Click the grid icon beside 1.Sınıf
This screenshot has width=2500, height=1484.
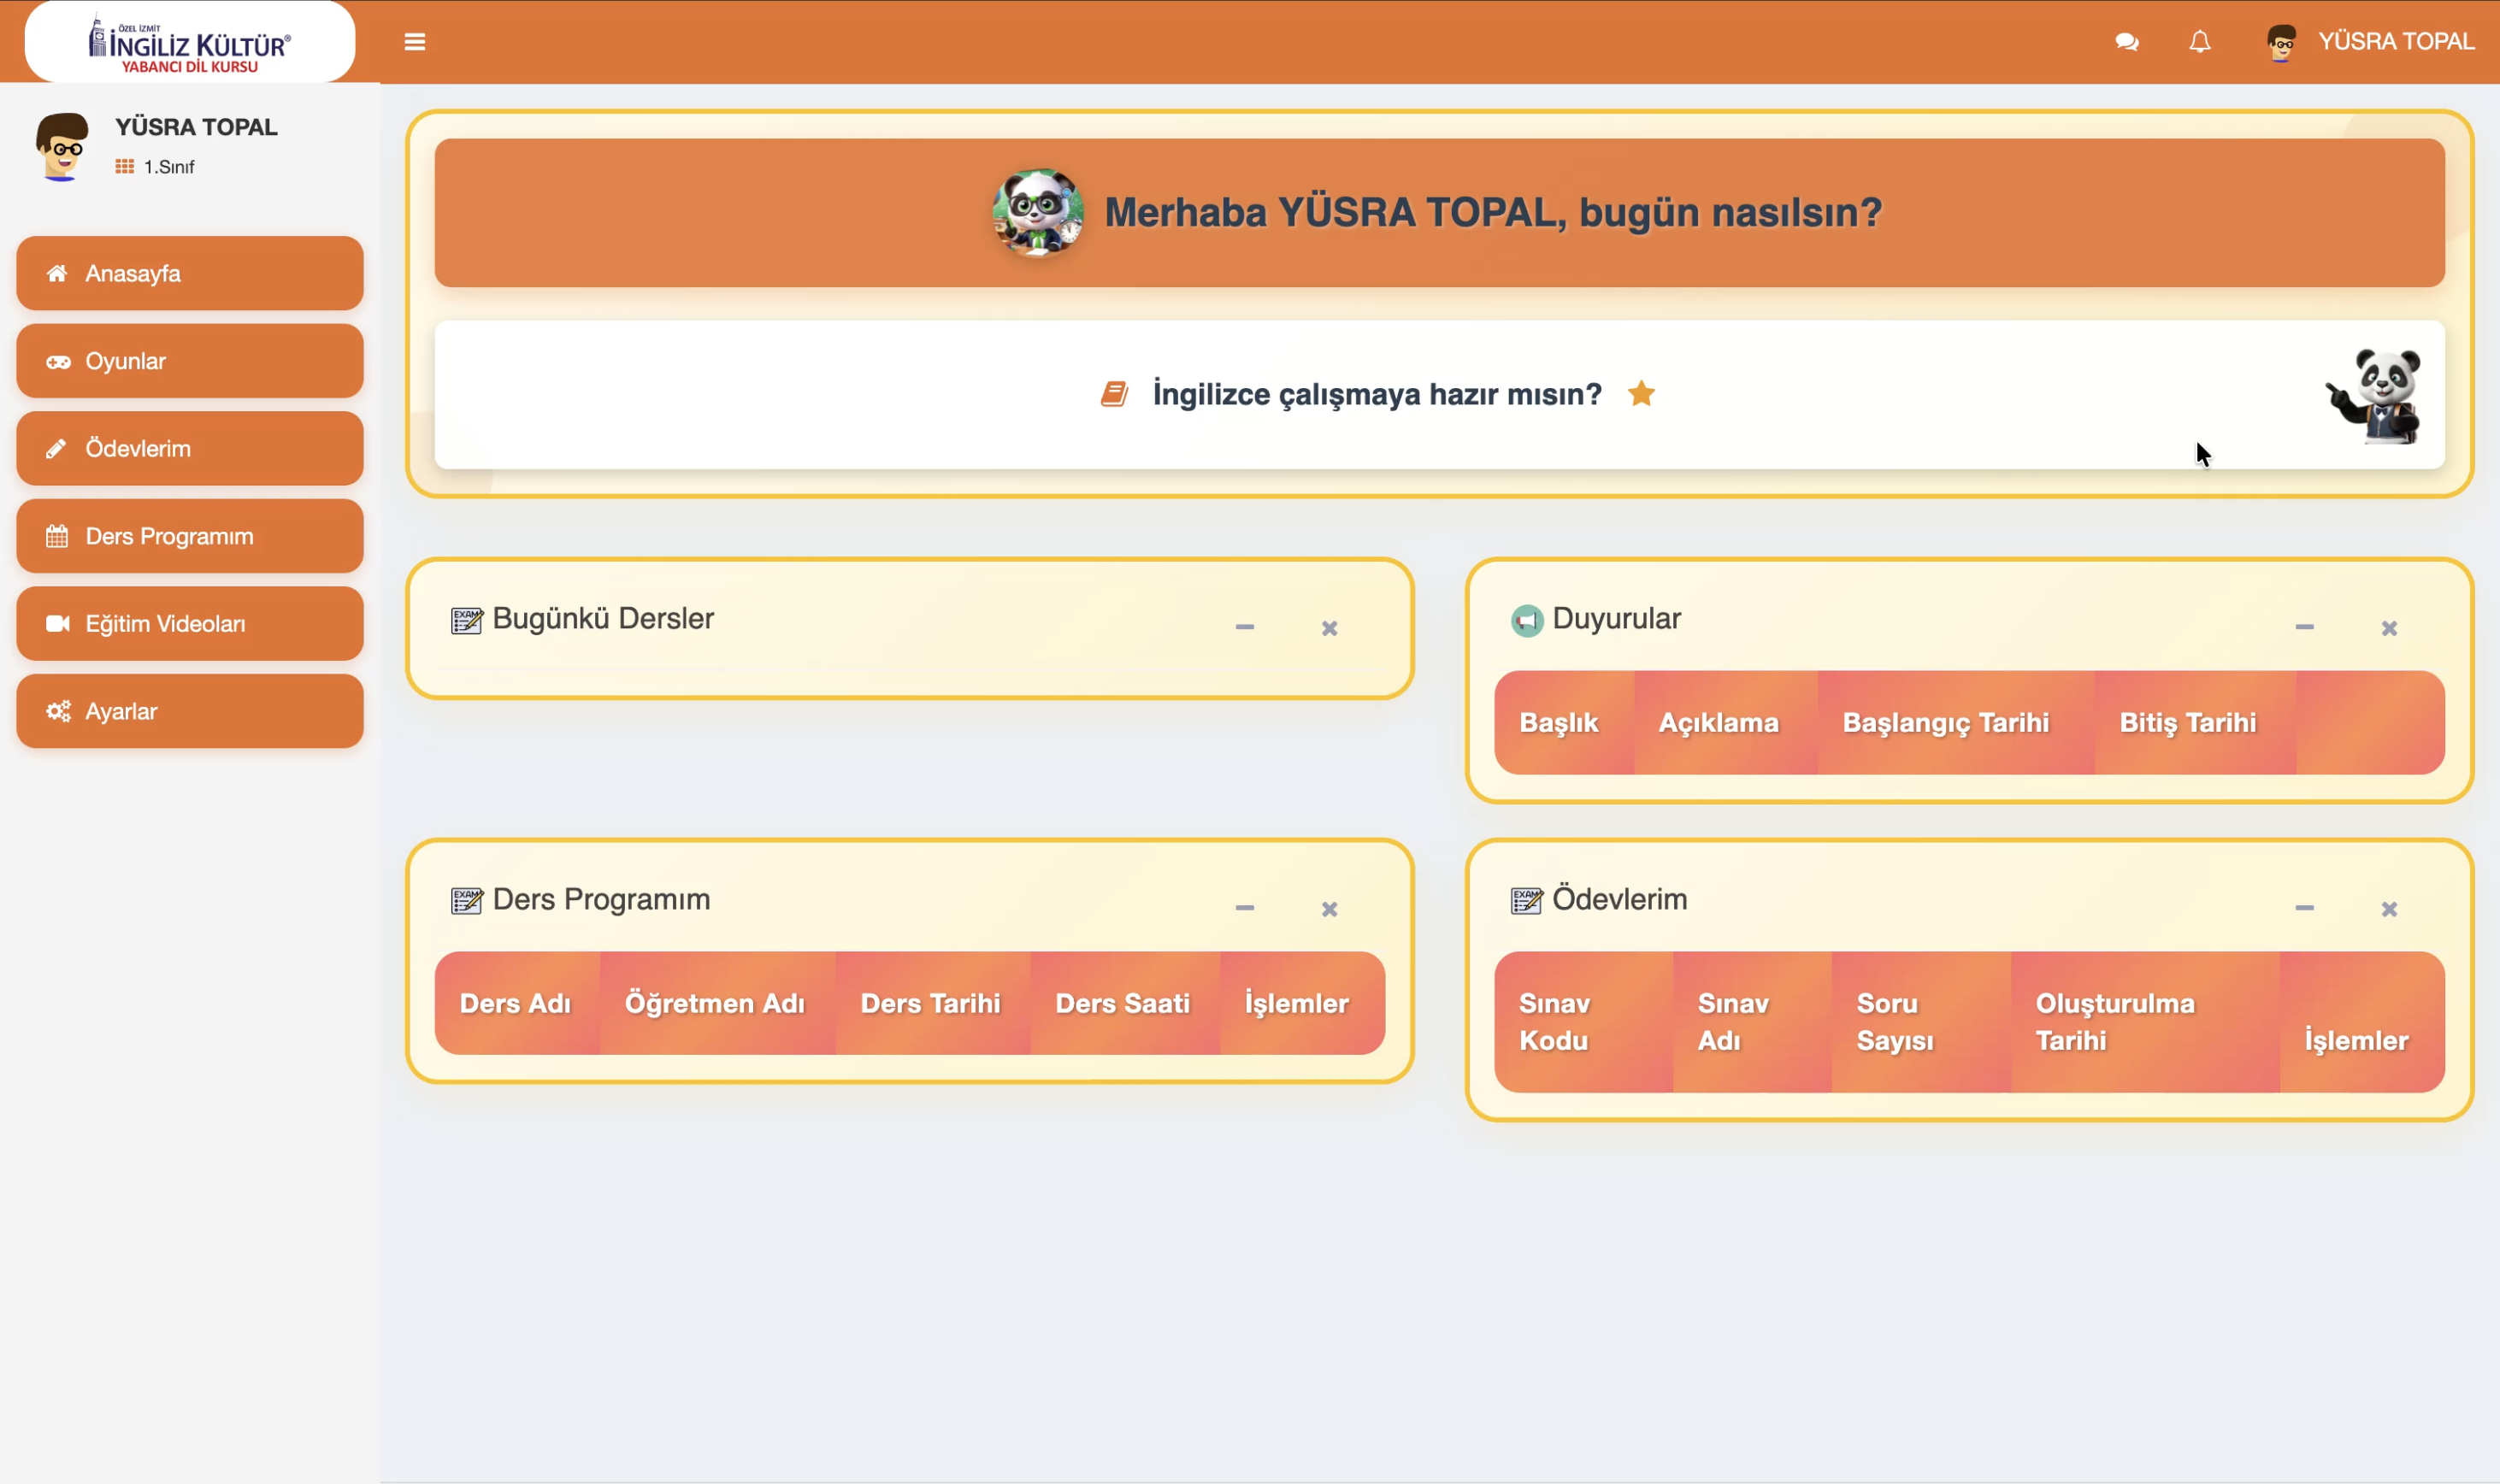124,167
